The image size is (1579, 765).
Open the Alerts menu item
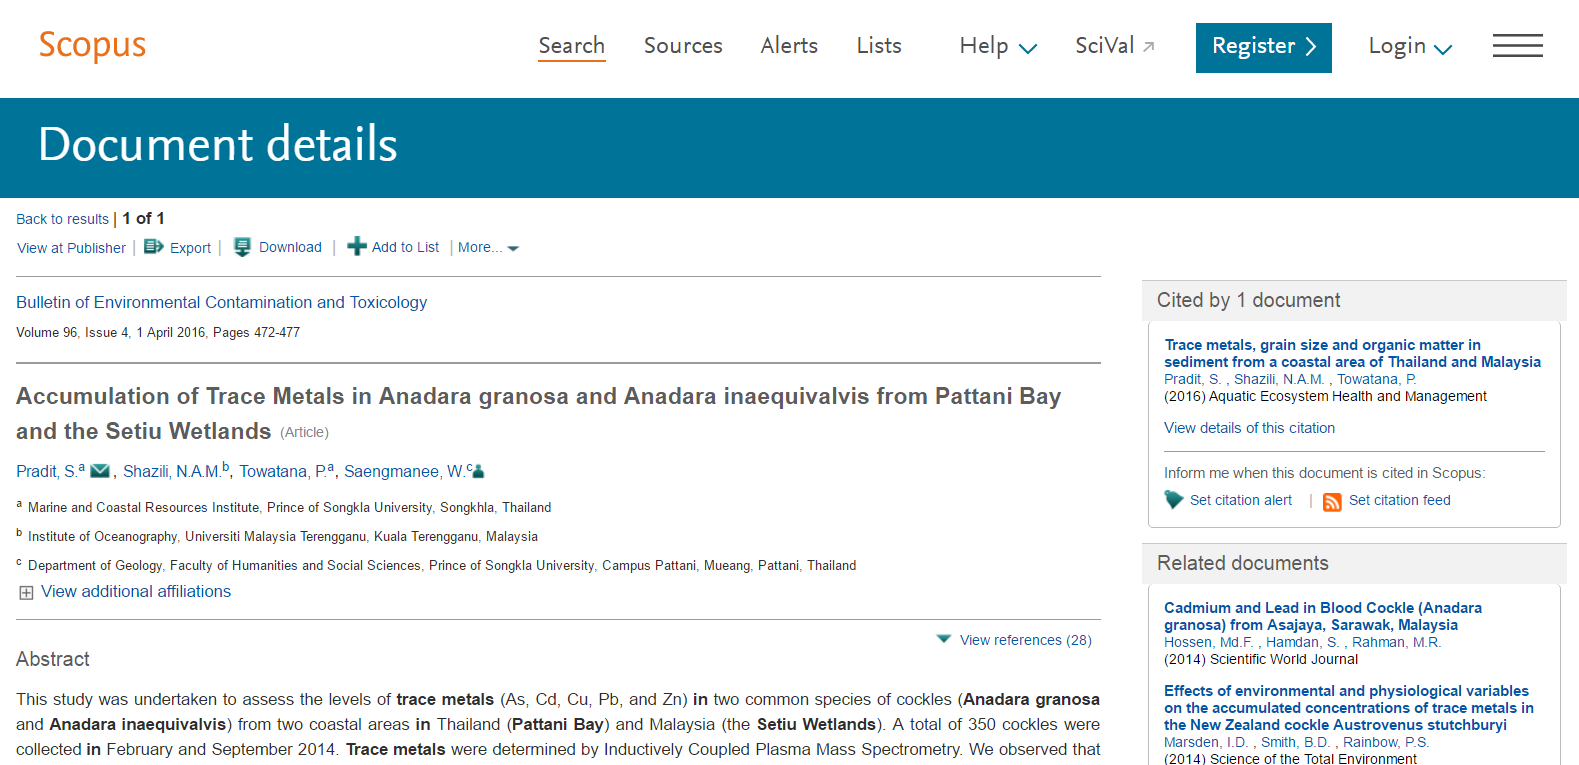click(789, 46)
